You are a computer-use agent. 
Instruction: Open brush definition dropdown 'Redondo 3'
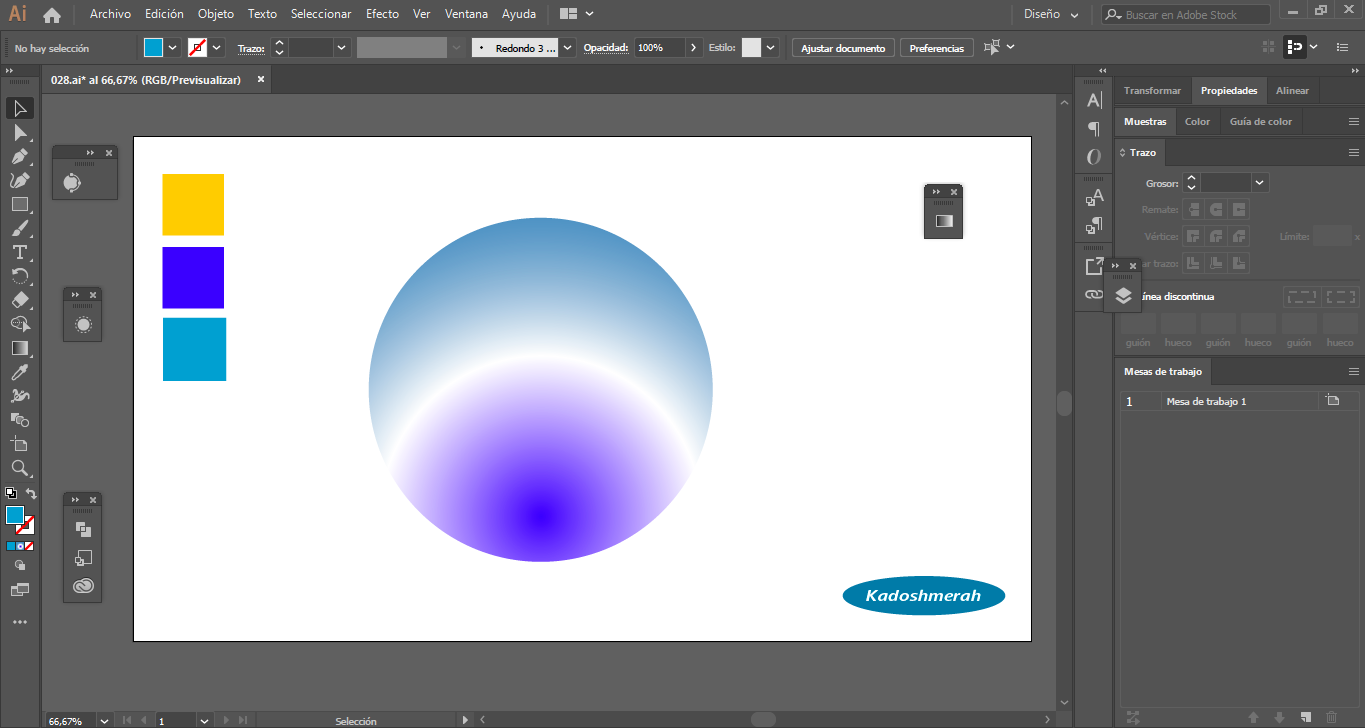(568, 48)
